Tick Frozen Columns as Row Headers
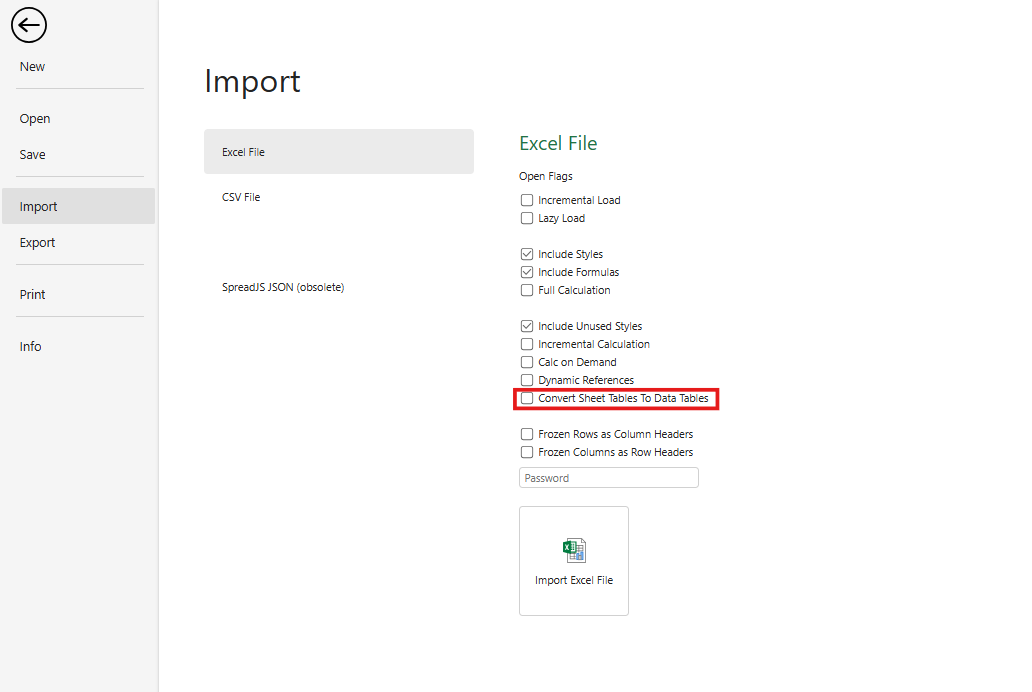 527,452
